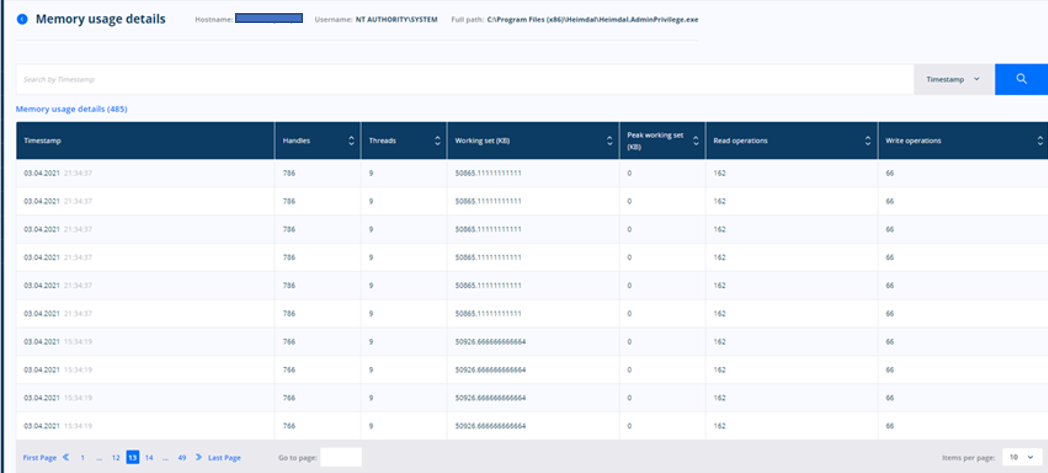Click the last row timestamp 03.04.2021 15:34:19
Screen dimensions: 1048x473
pos(58,426)
